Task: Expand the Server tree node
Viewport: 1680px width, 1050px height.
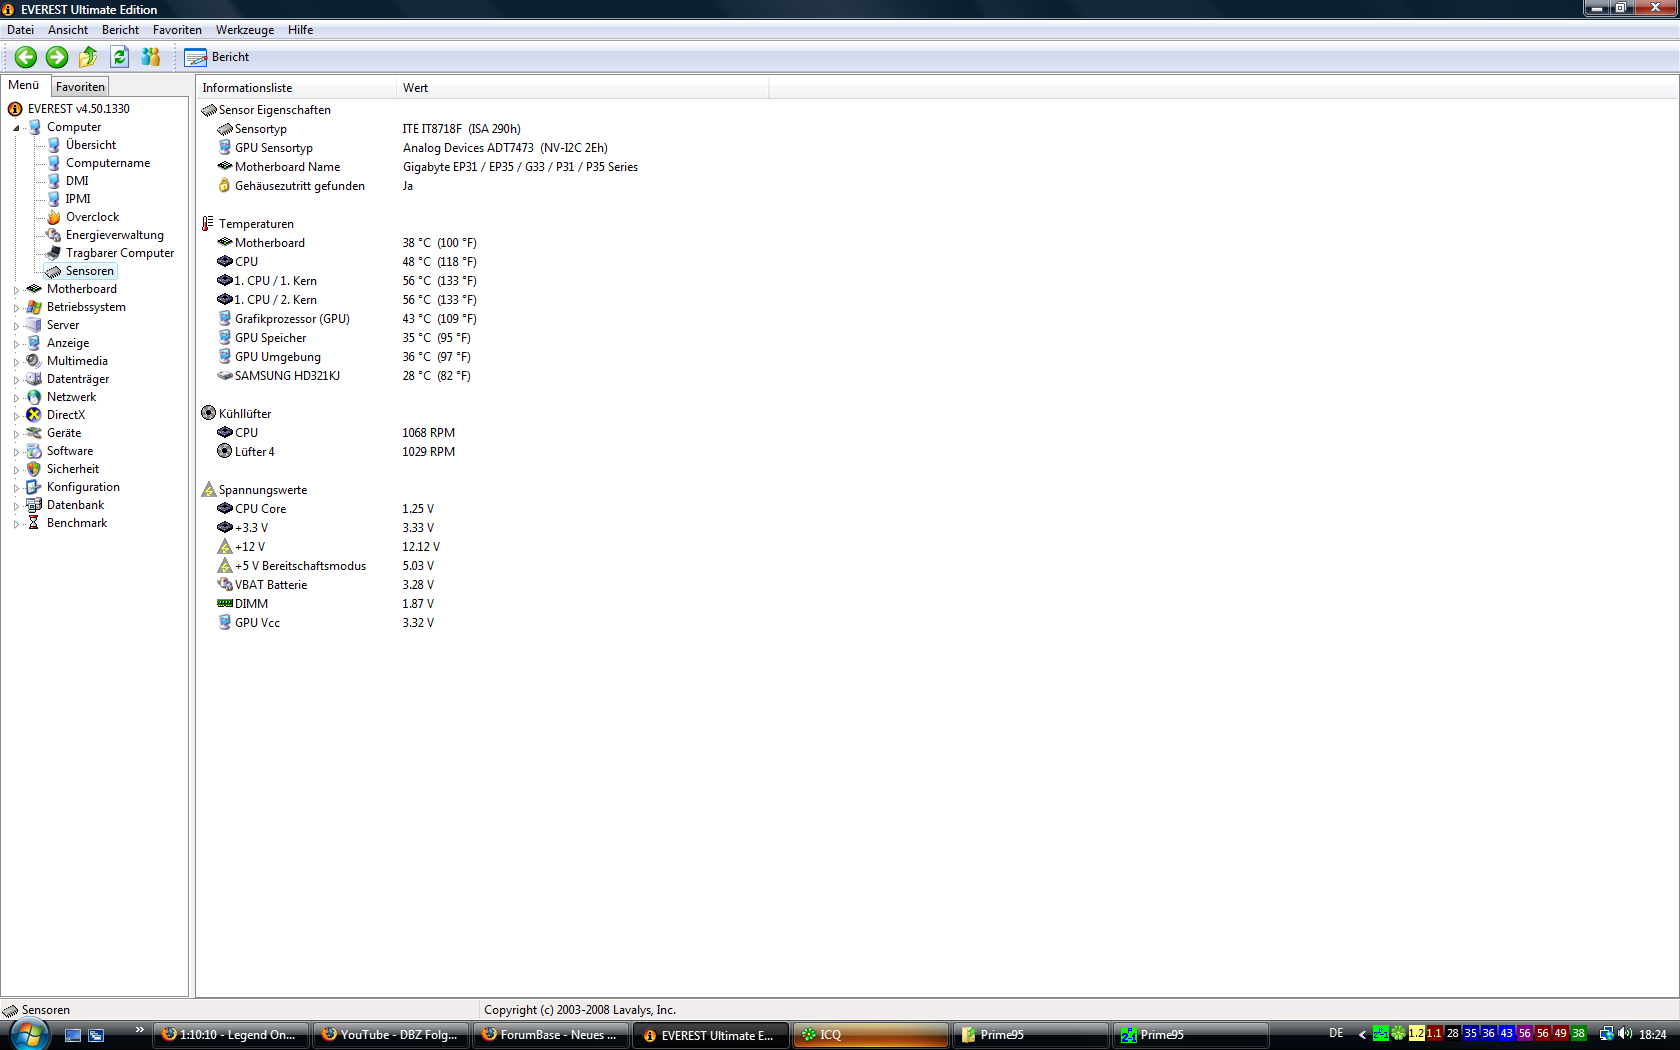Action: point(16,326)
